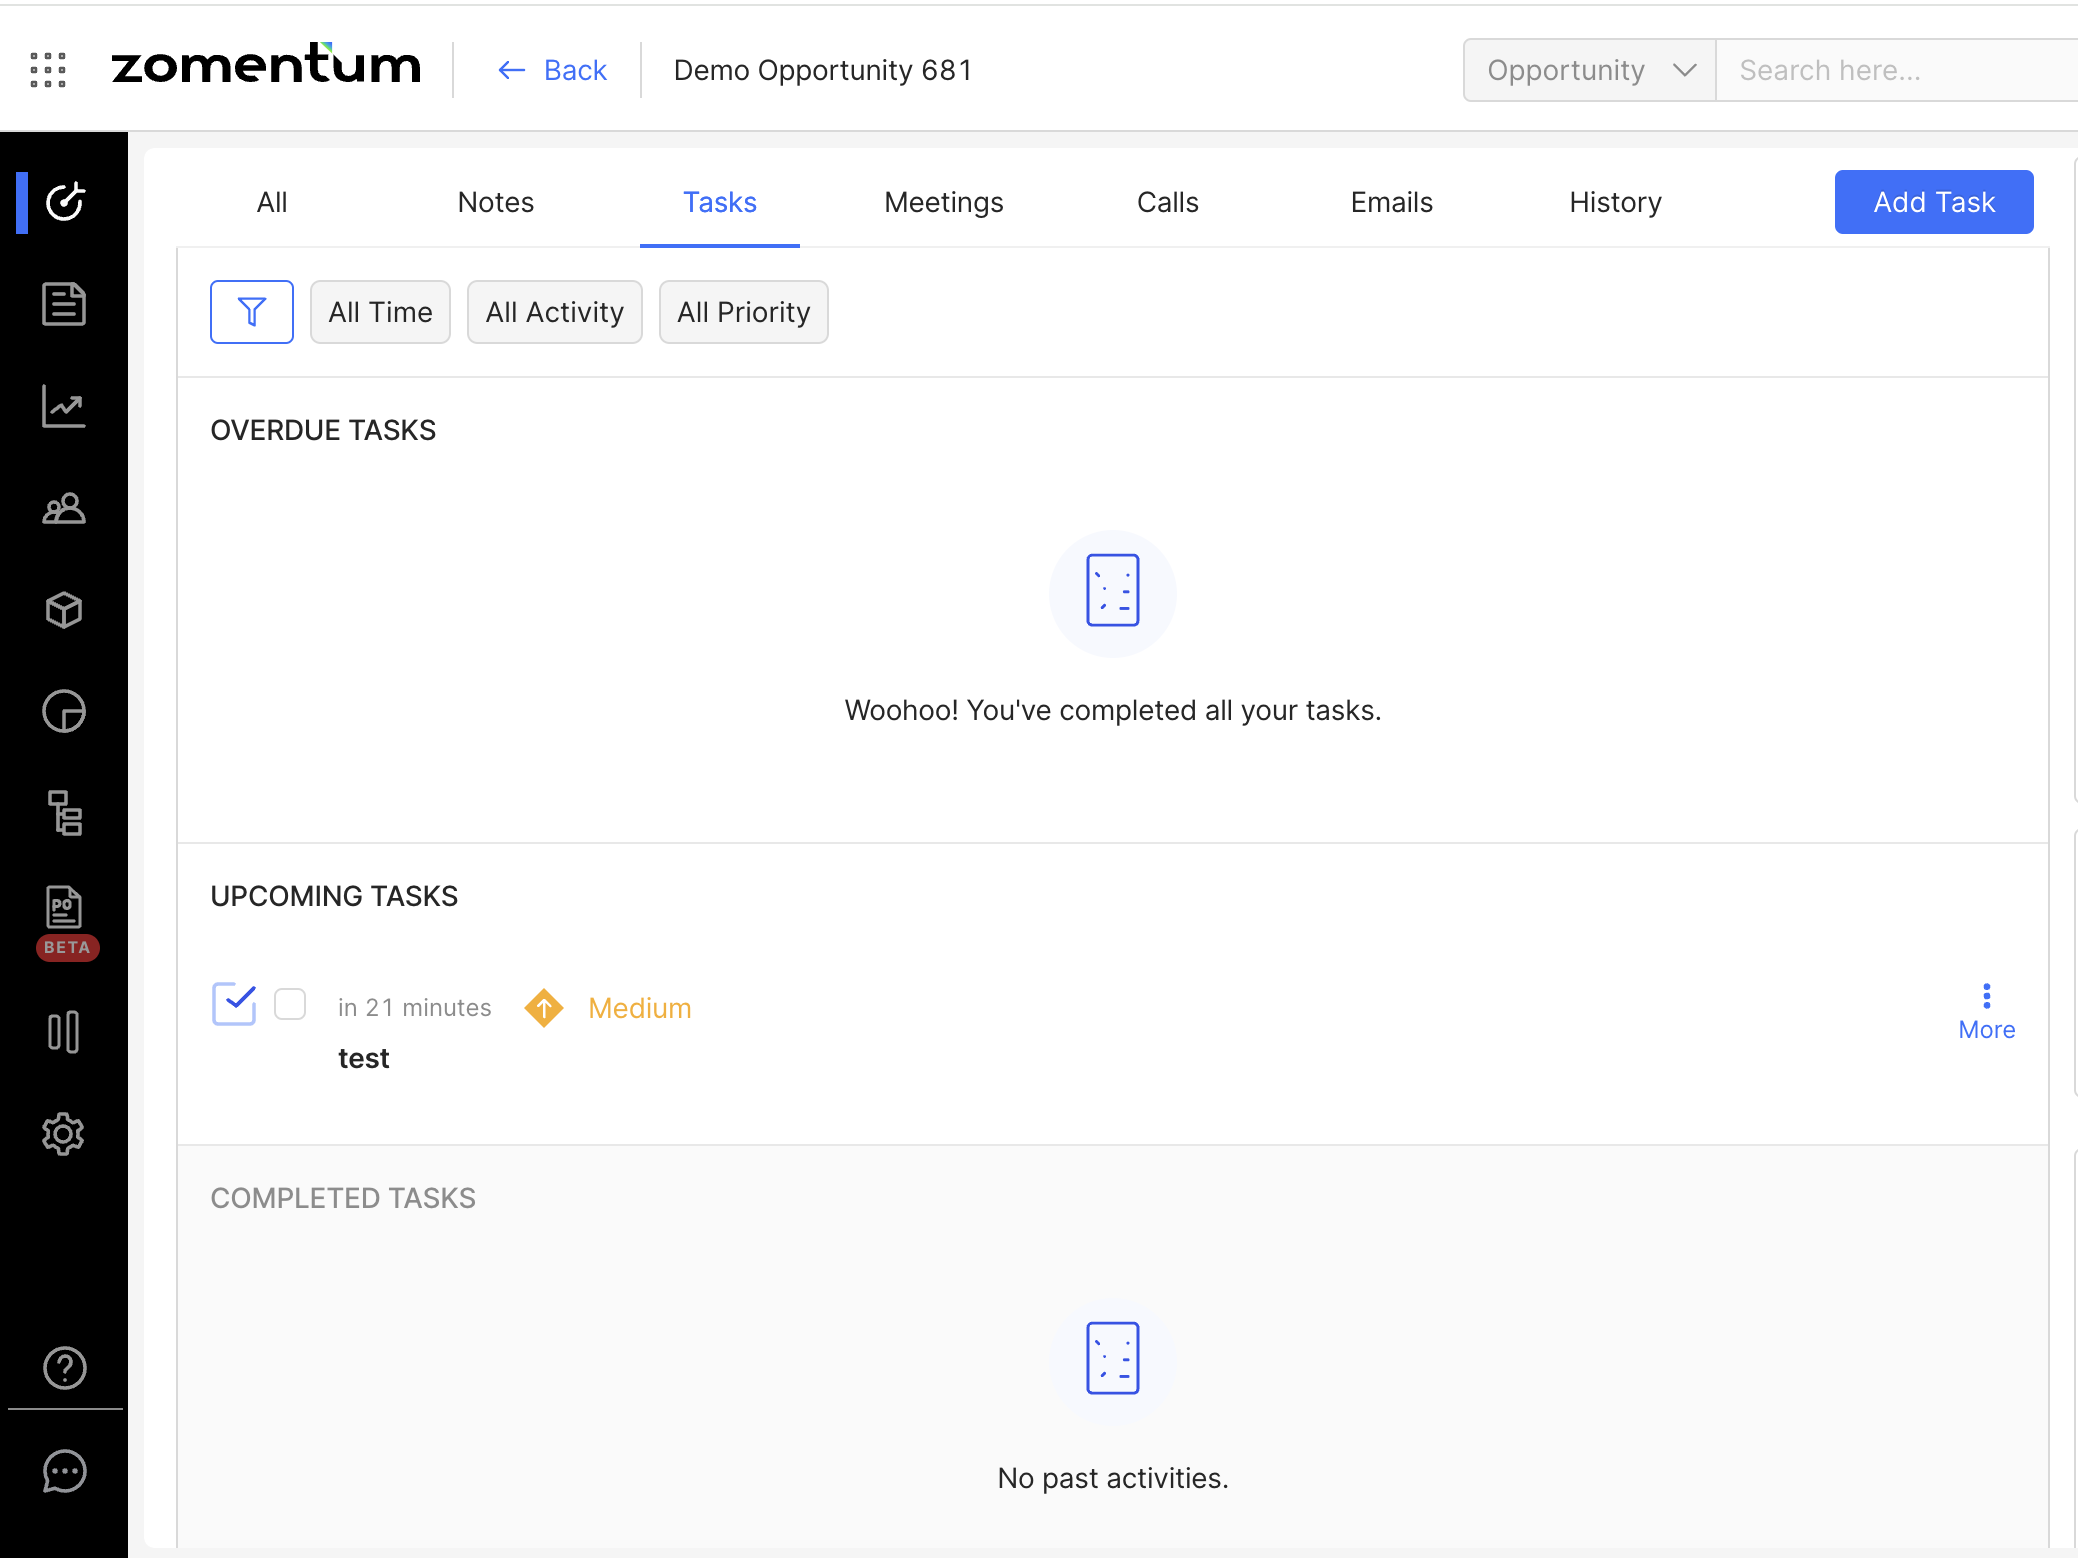Open the clients people icon in sidebar
Image resolution: width=2078 pixels, height=1558 pixels.
[64, 509]
